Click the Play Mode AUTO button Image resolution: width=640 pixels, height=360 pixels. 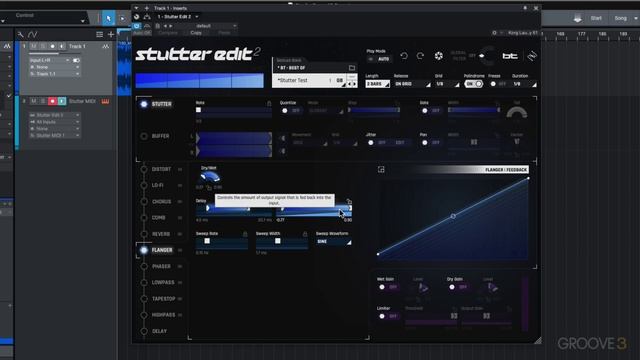pyautogui.click(x=379, y=59)
